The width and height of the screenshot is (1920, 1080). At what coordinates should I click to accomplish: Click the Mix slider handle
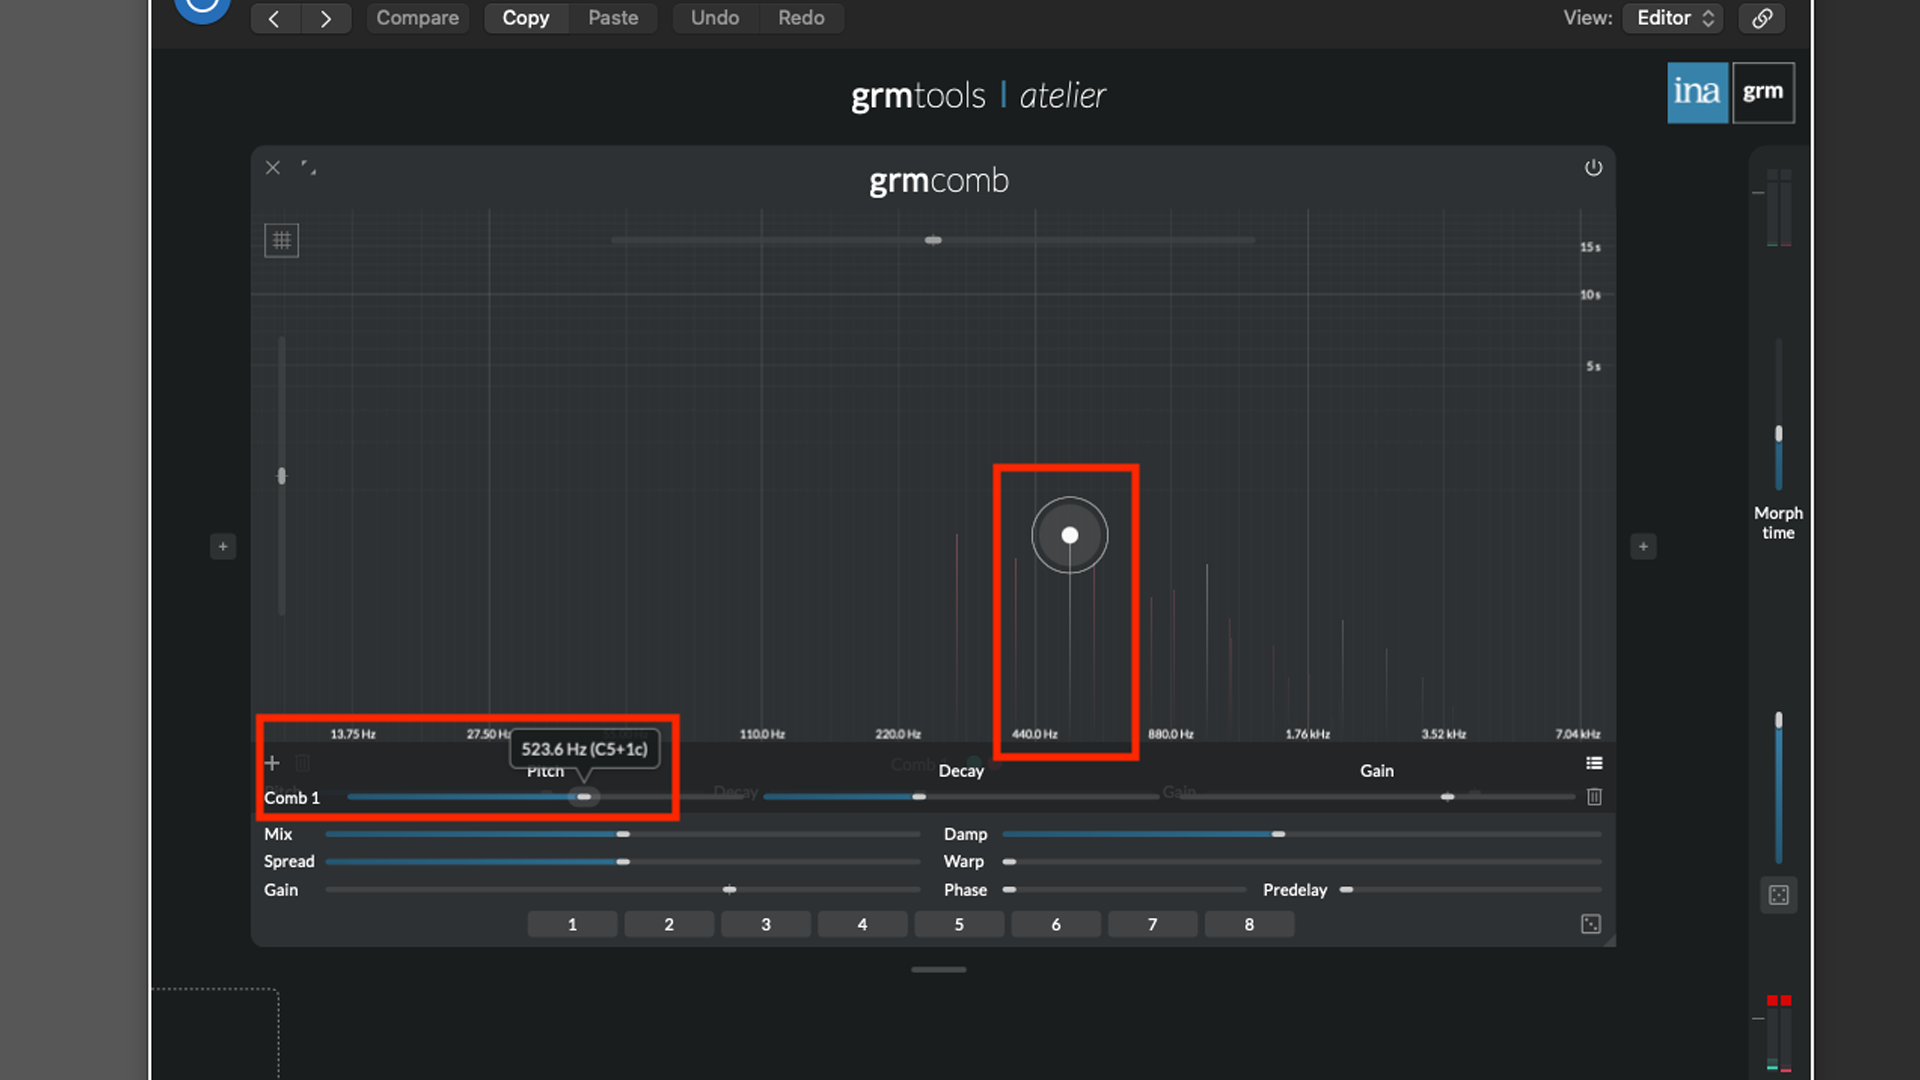click(x=623, y=834)
